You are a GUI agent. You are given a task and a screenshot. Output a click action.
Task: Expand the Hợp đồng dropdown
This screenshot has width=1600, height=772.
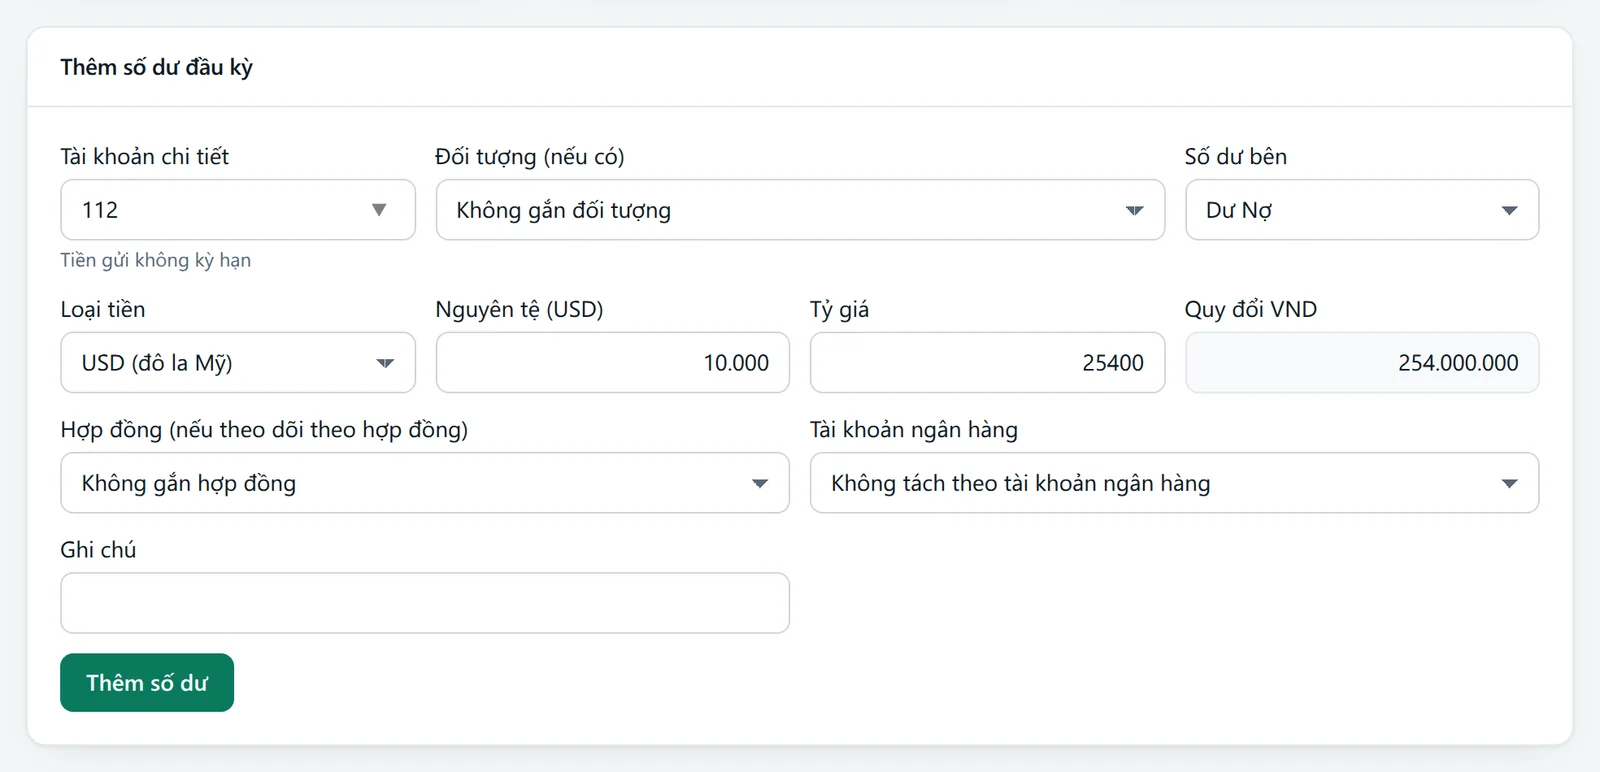click(425, 483)
